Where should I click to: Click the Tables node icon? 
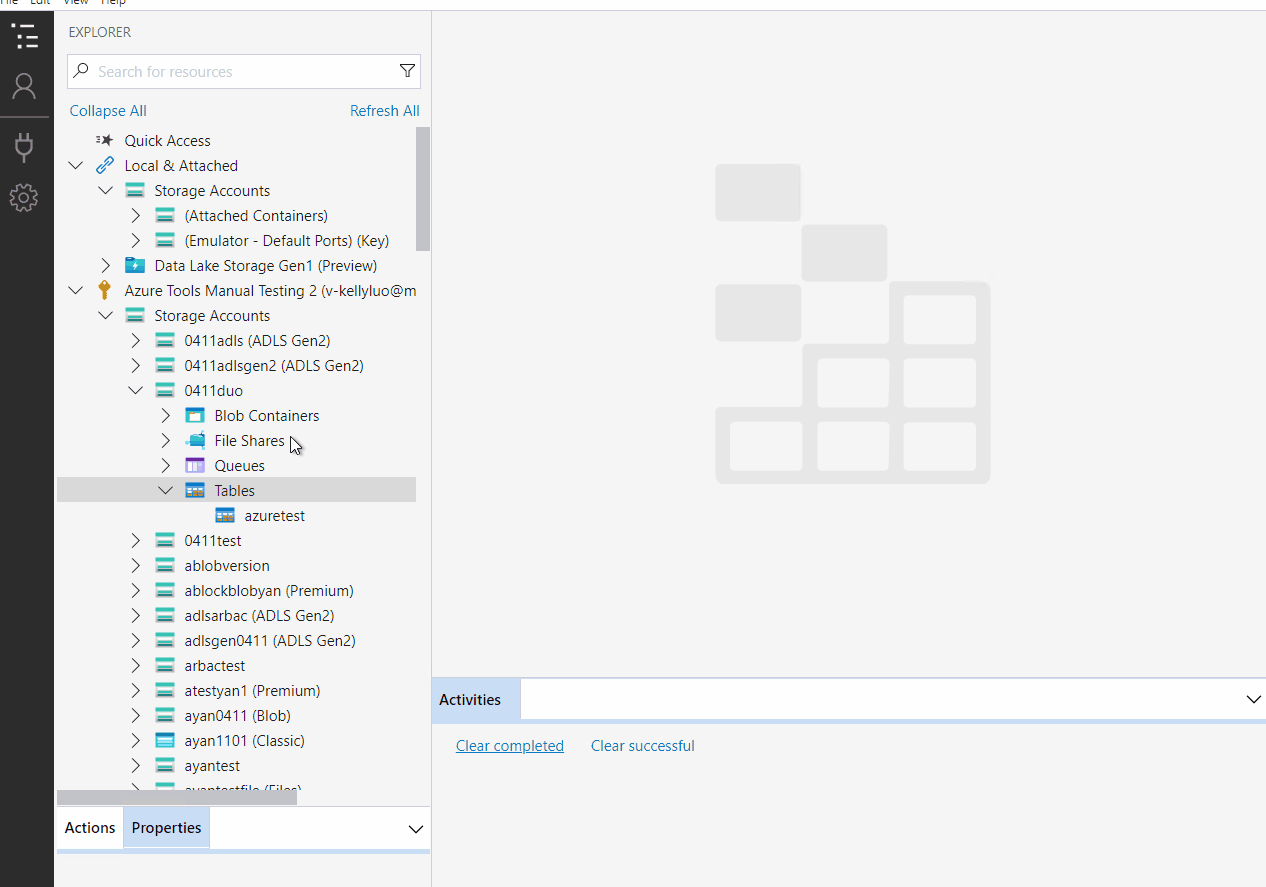pyautogui.click(x=195, y=491)
